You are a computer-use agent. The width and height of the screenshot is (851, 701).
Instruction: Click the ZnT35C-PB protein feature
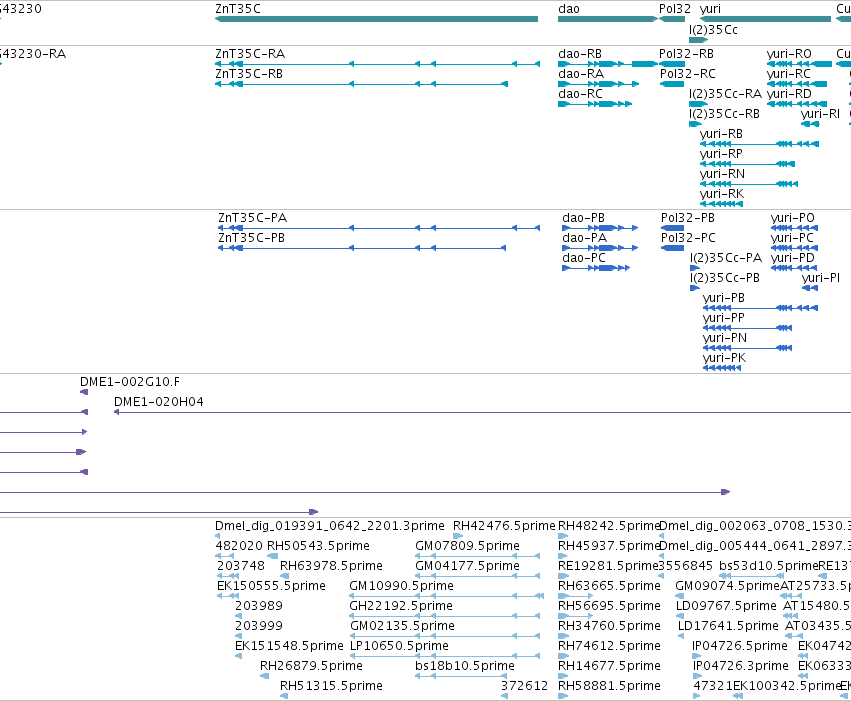click(x=362, y=248)
